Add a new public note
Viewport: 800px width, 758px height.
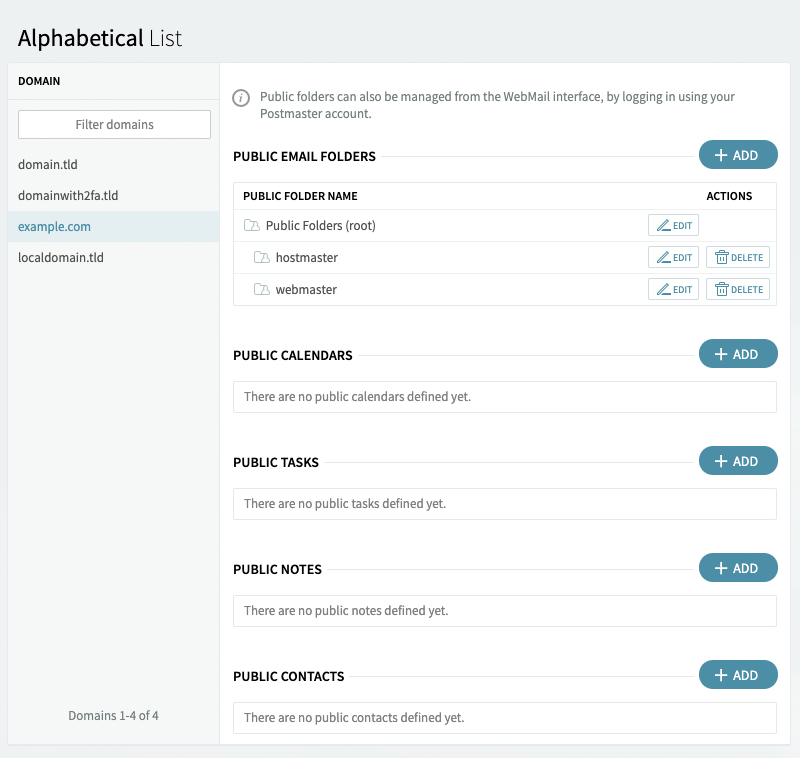[738, 567]
